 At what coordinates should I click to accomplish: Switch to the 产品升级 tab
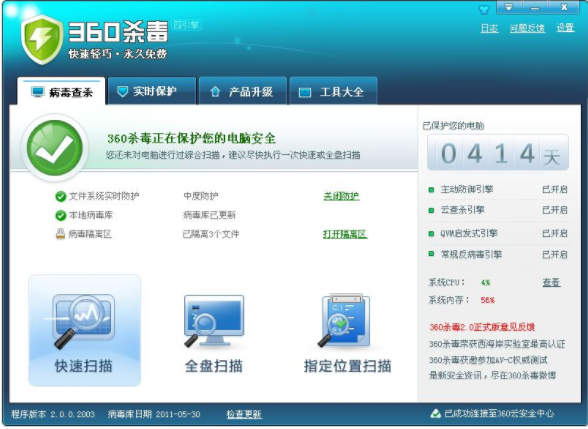243,91
